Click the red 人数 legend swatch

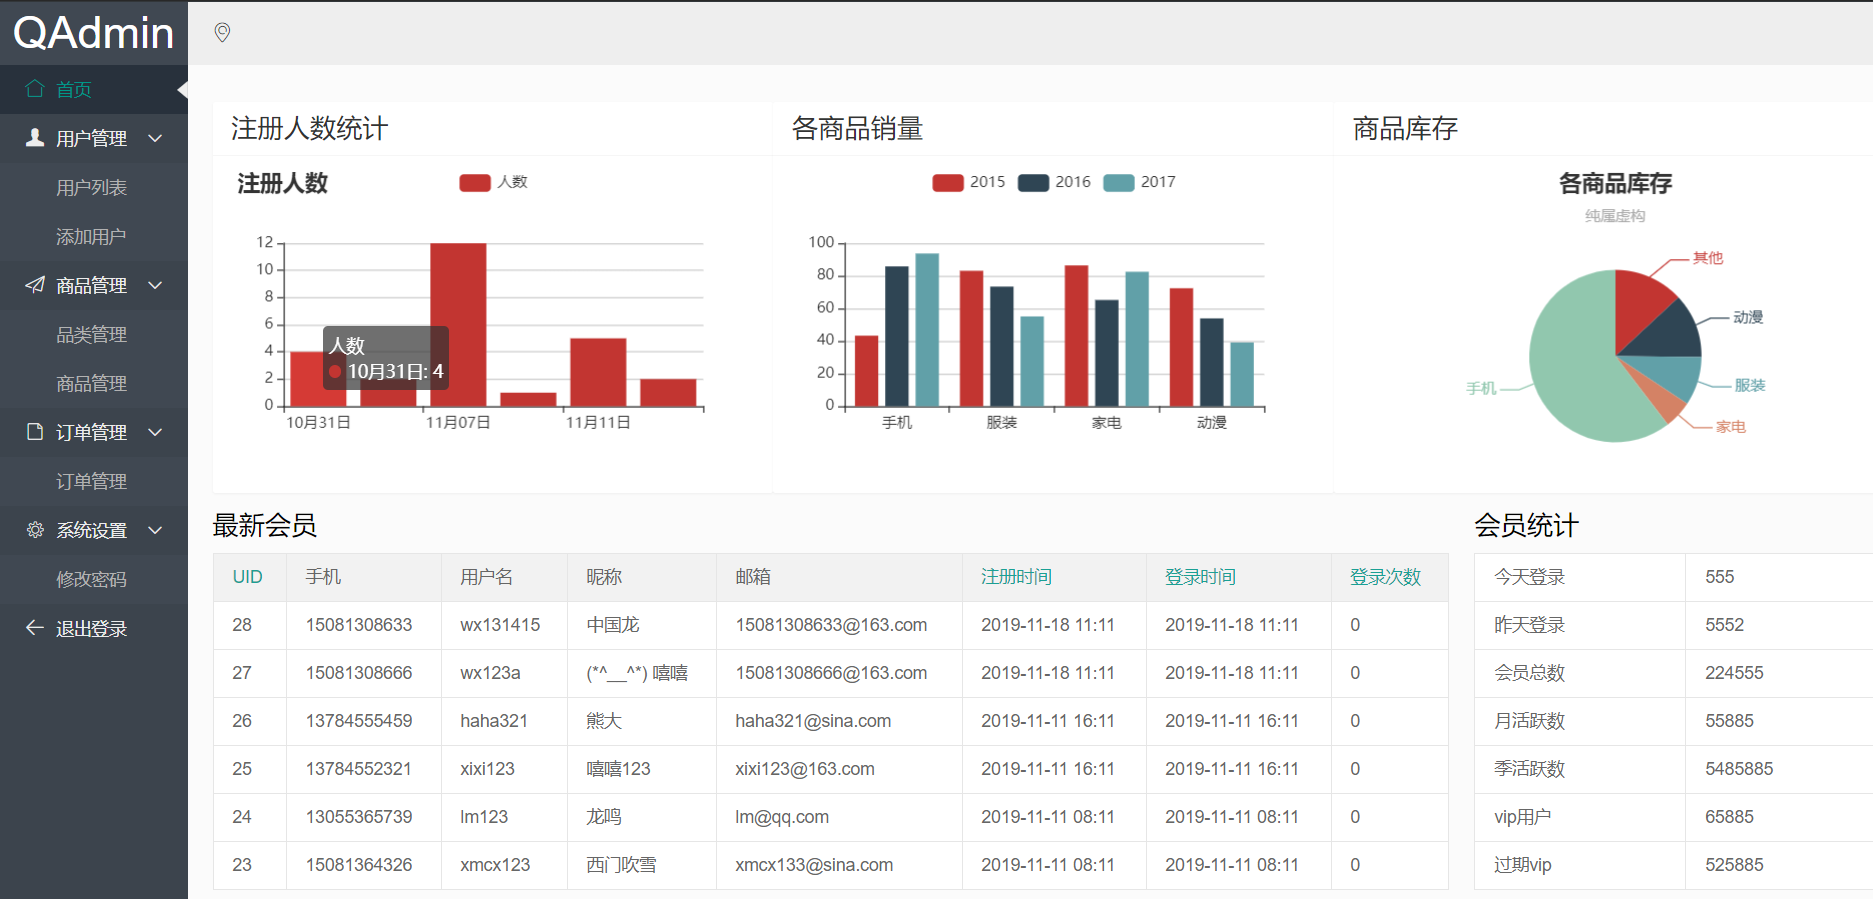click(x=475, y=182)
